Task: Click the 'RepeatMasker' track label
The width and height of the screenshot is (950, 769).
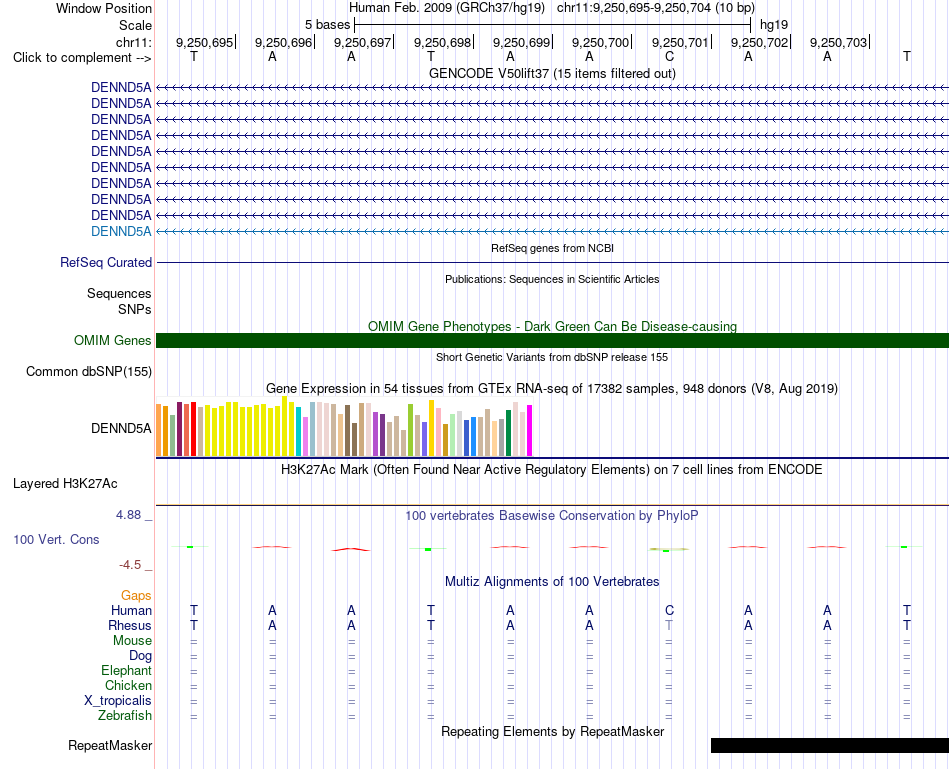Action: point(110,745)
